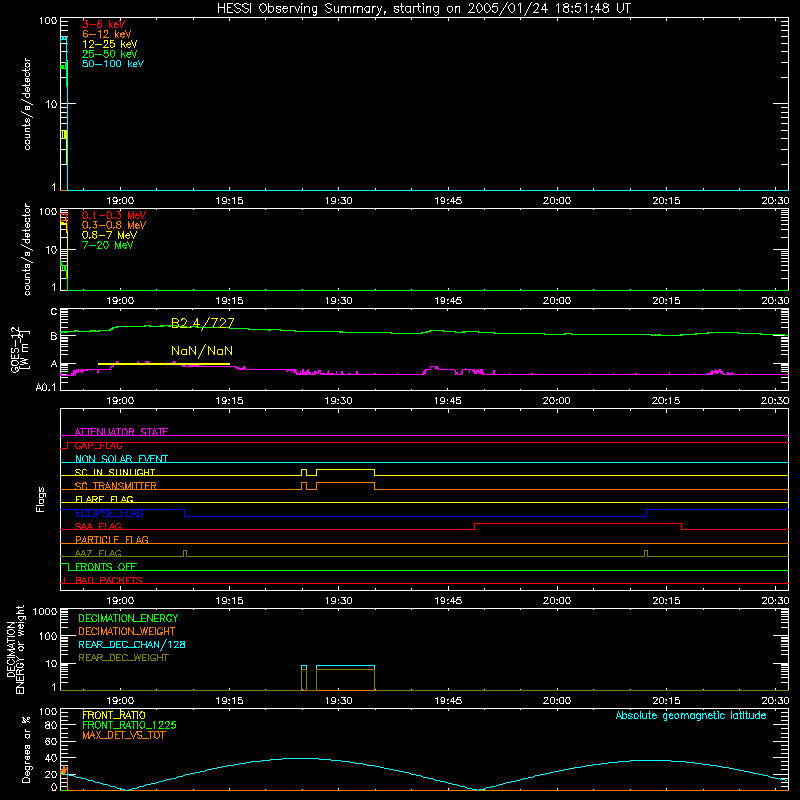Click the 60 tick on the Degrees axis
This screenshot has height=800, width=800.
[x=51, y=741]
